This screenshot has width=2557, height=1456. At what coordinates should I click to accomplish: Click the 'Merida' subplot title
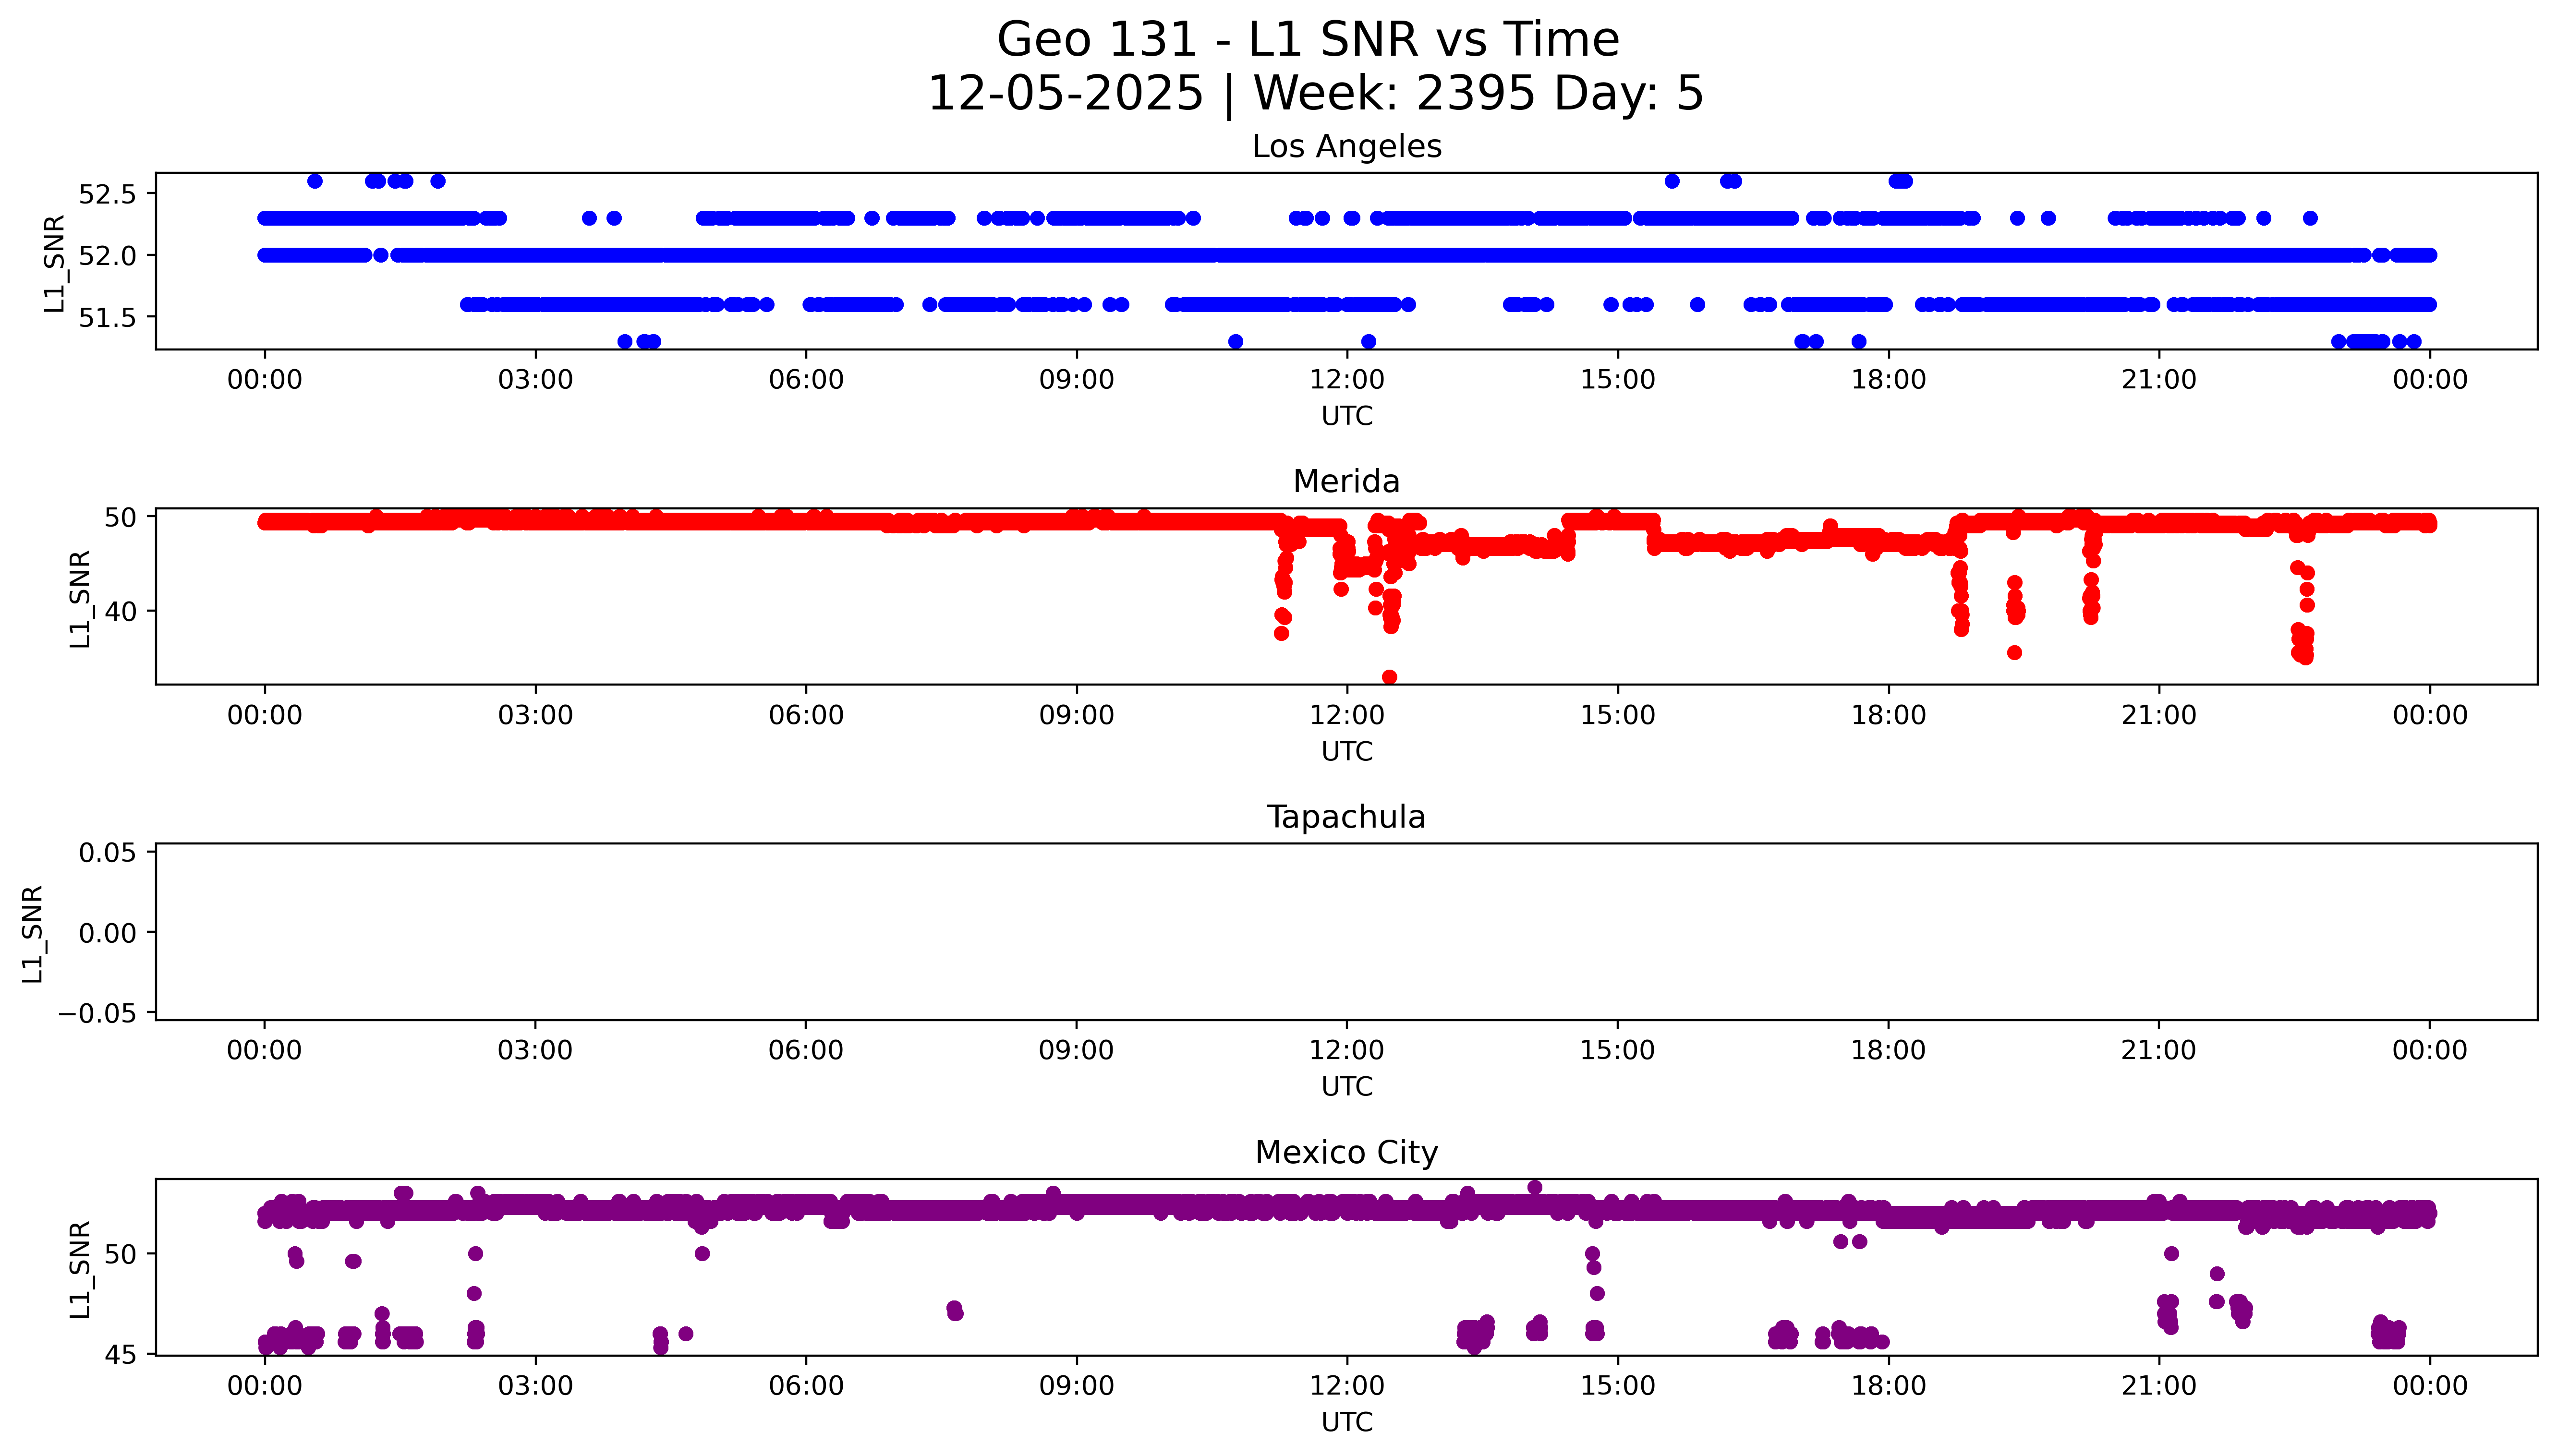pos(1346,481)
